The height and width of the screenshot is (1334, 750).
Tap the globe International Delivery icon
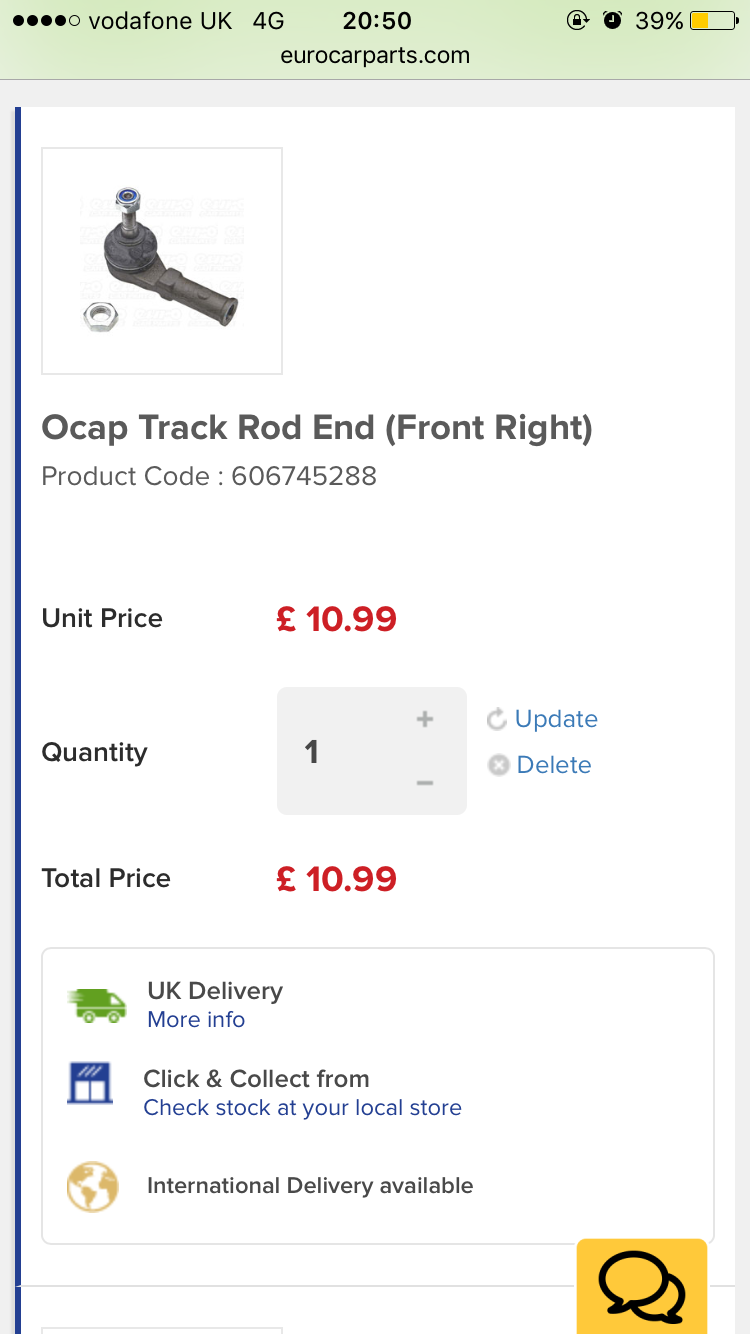[93, 1187]
